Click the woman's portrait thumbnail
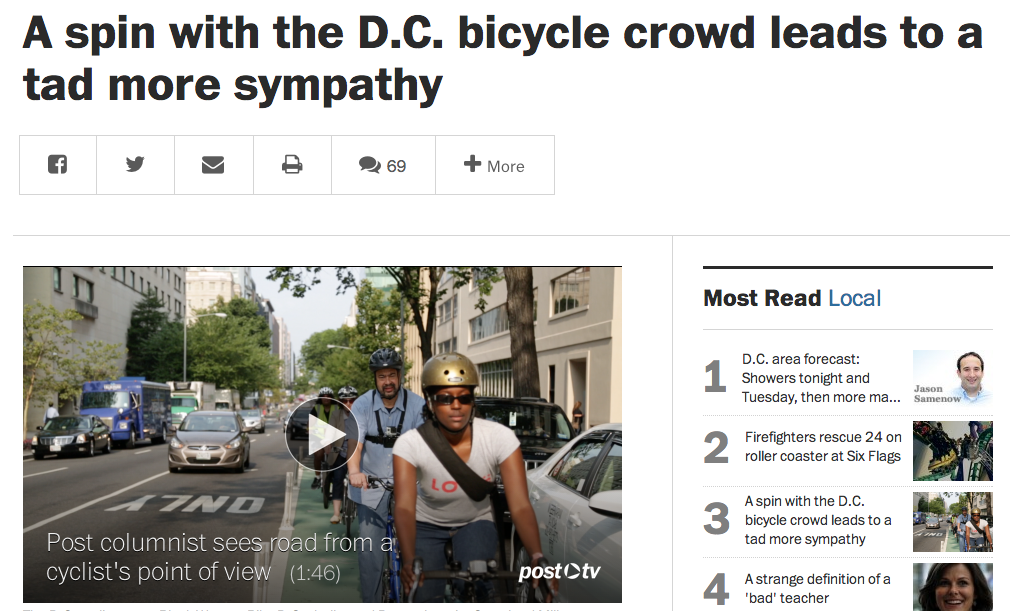This screenshot has height=611, width=1010. tap(952, 587)
